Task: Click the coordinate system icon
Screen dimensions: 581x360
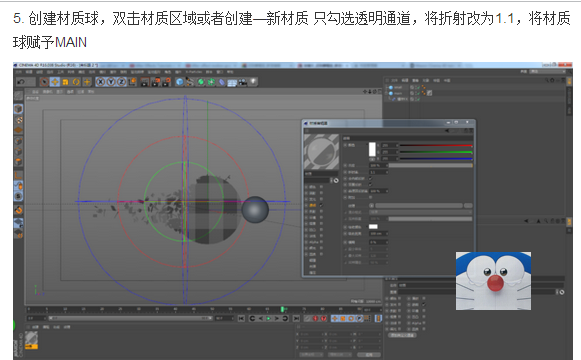Action: [133, 82]
